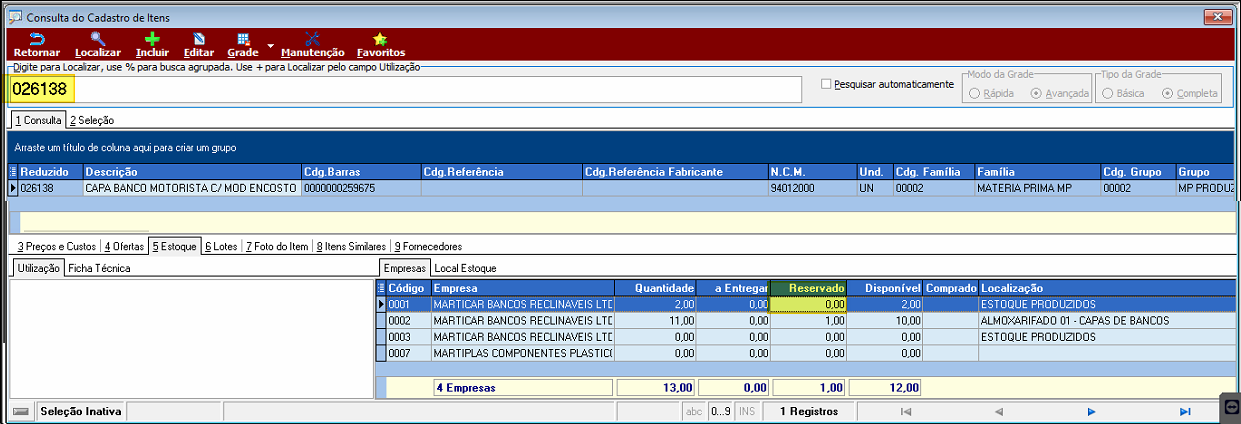Click the total quantity 13,00 cell
The width and height of the screenshot is (1241, 424).
point(657,387)
